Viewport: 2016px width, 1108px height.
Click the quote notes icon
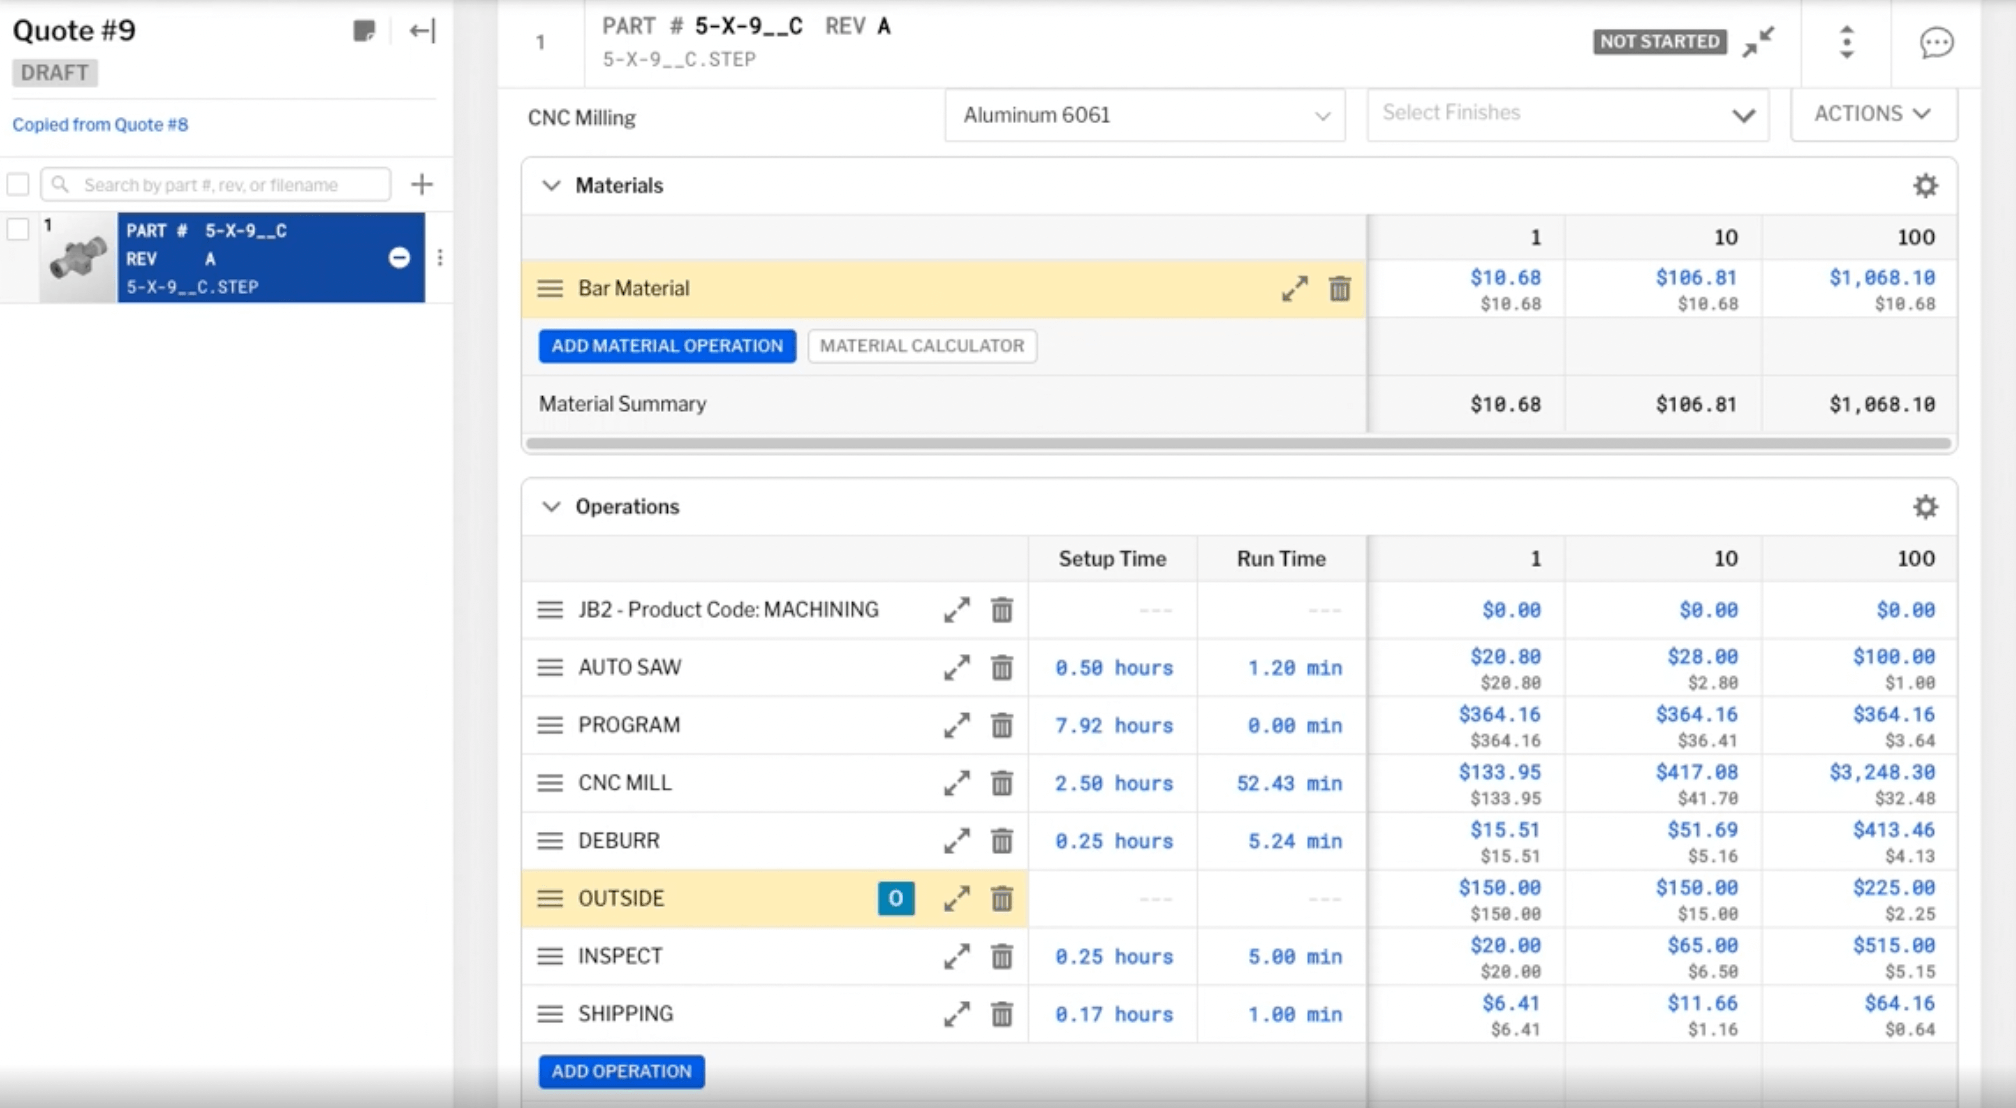[364, 31]
